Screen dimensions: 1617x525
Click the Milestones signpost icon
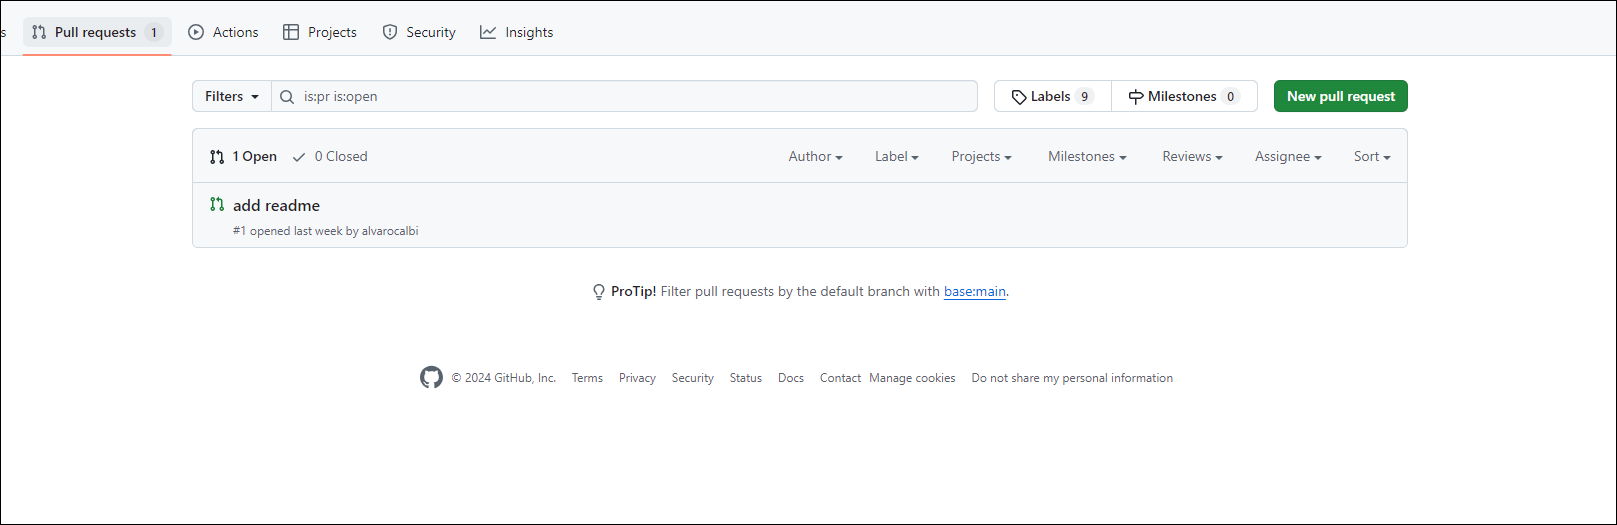coord(1136,97)
